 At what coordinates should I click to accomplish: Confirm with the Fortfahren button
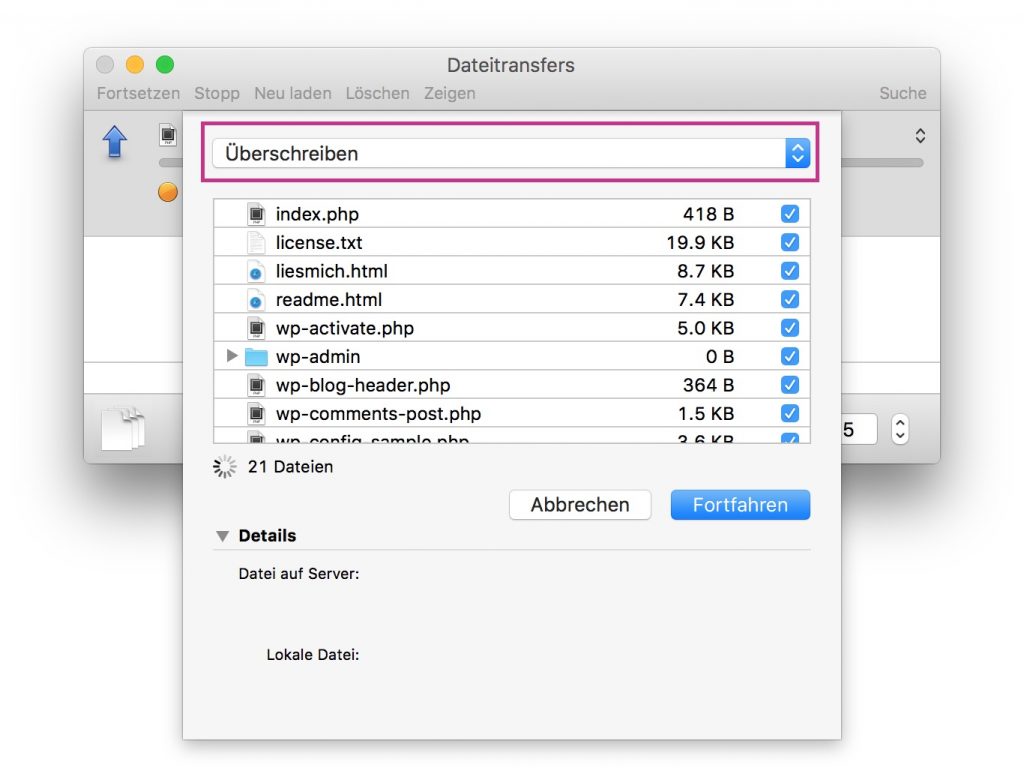pos(739,505)
